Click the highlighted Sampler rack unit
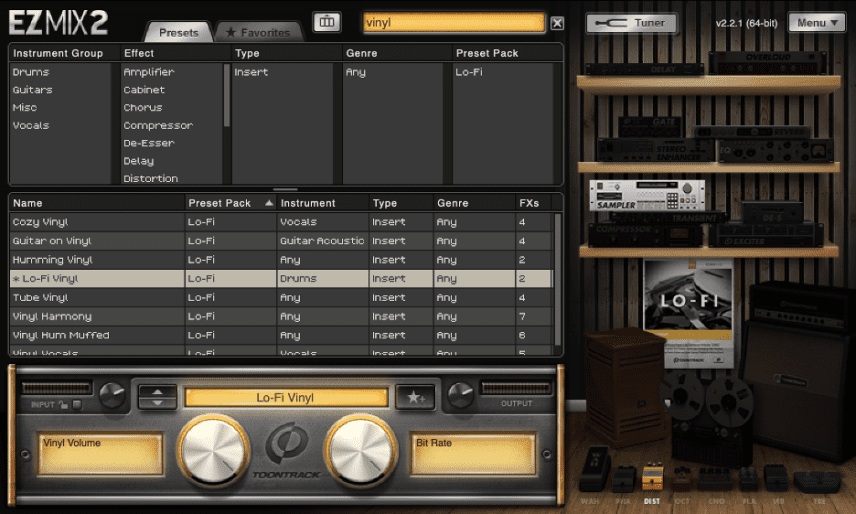Image resolution: width=856 pixels, height=514 pixels. [647, 195]
